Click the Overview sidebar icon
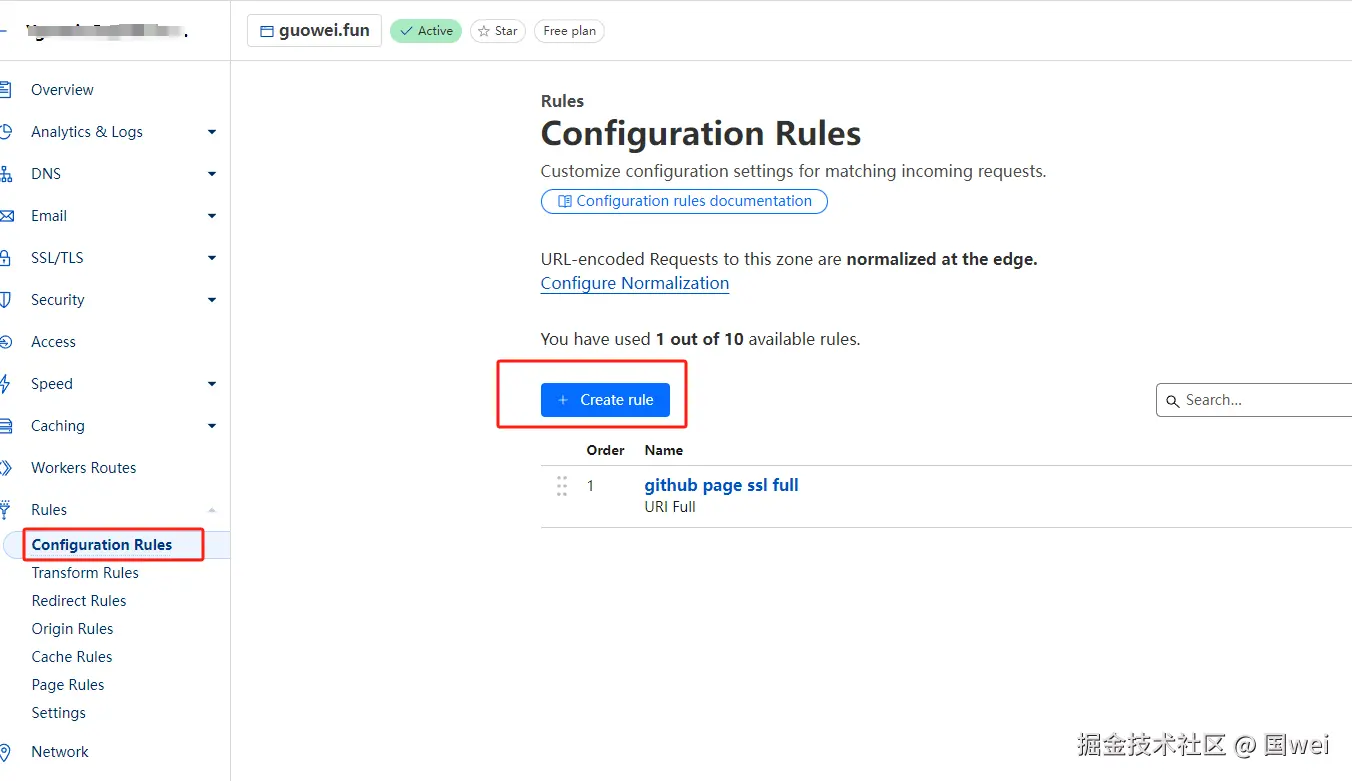1352x781 pixels. pyautogui.click(x=6, y=90)
